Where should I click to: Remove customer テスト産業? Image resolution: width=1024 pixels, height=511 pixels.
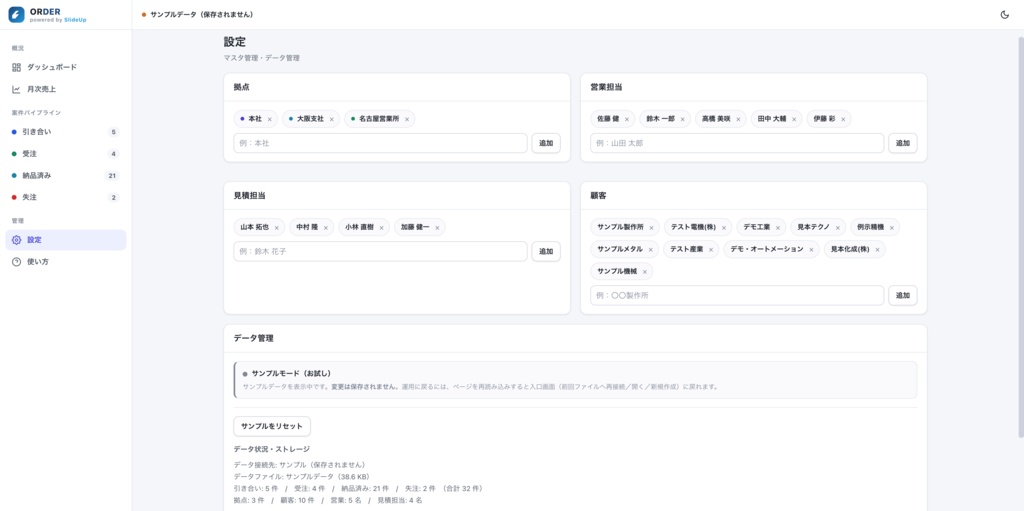(711, 250)
